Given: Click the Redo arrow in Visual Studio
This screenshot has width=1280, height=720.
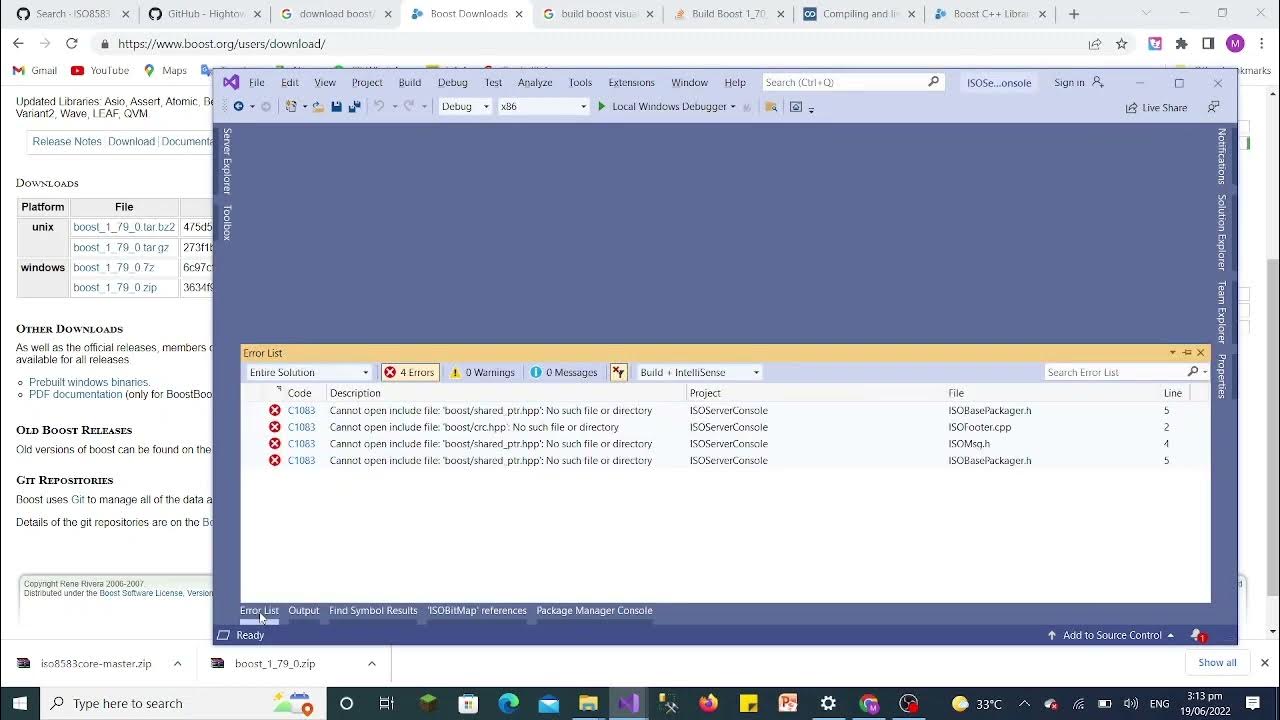Looking at the screenshot, I should [x=409, y=106].
